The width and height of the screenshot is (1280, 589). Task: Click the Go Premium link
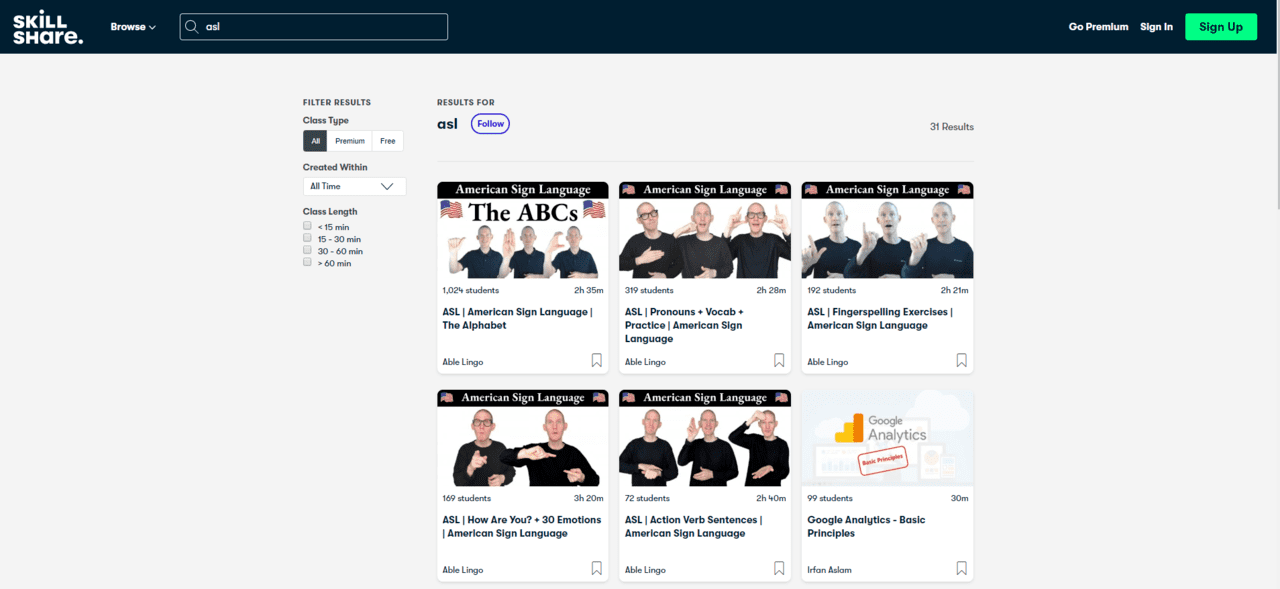1098,27
